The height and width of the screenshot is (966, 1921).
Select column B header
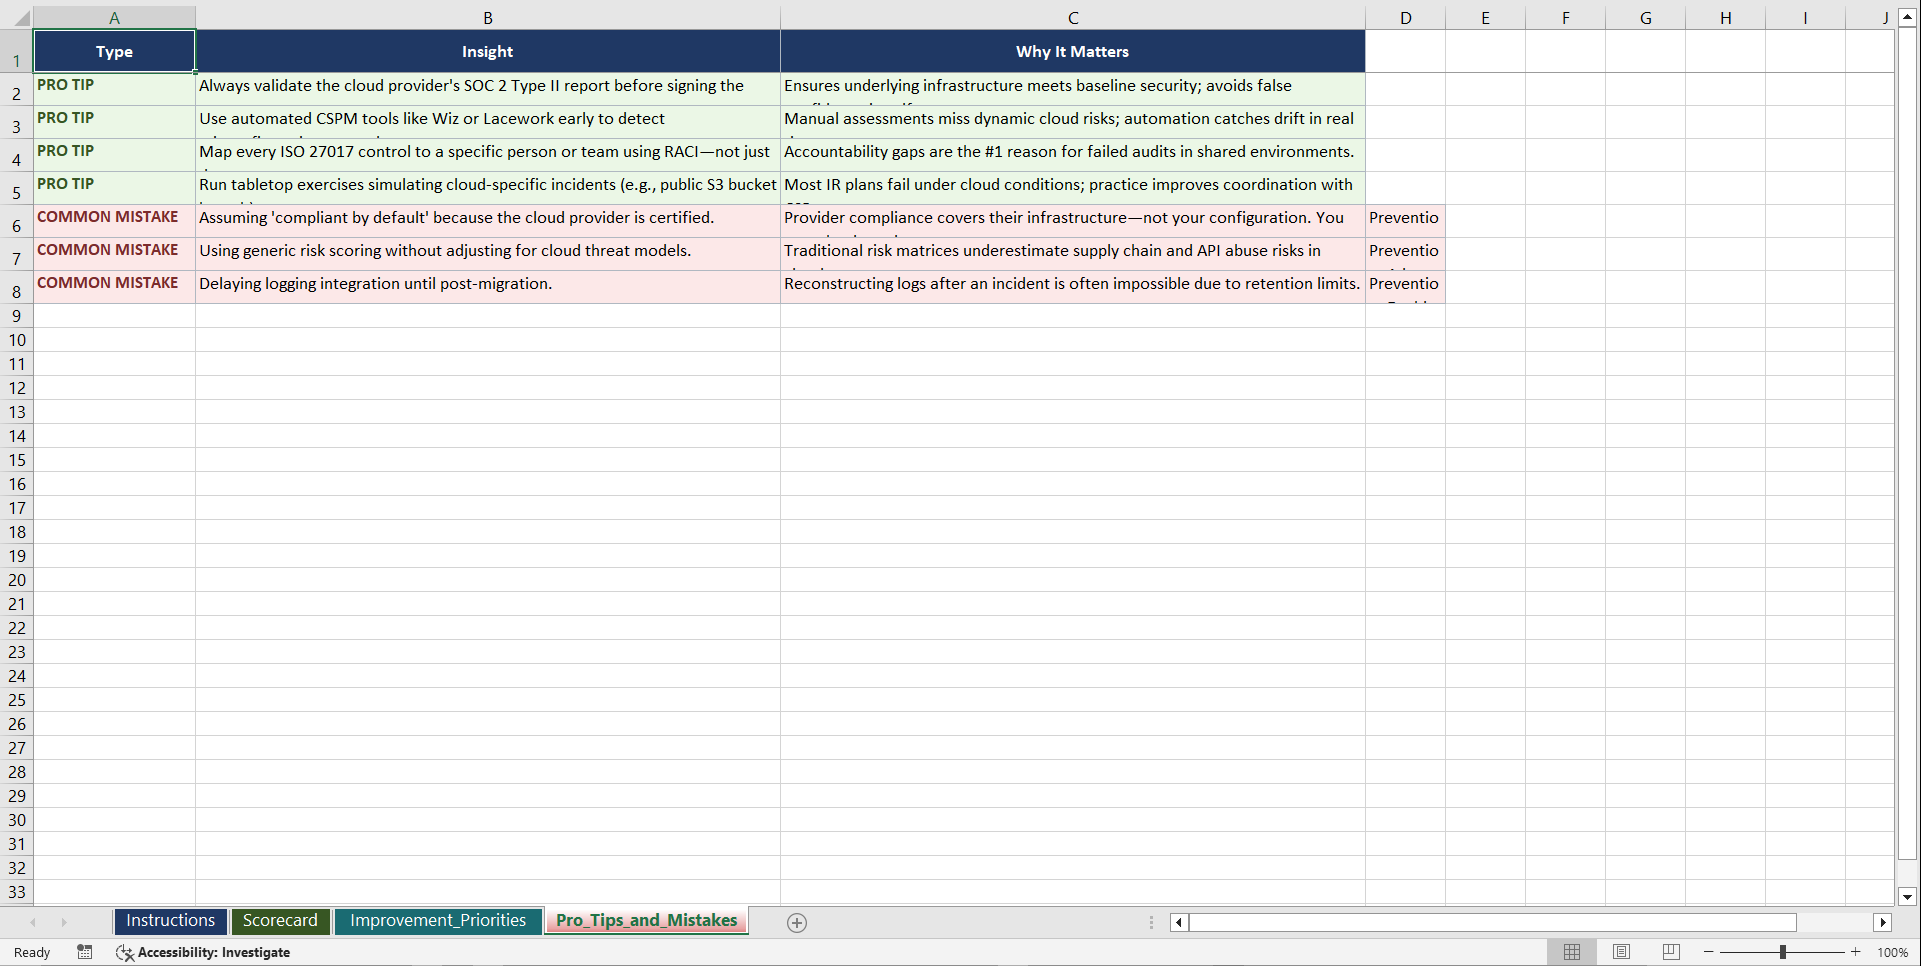click(x=488, y=17)
